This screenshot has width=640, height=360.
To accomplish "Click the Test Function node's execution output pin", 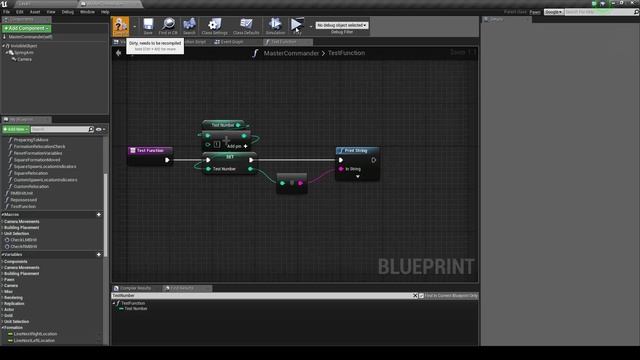I will (167, 160).
